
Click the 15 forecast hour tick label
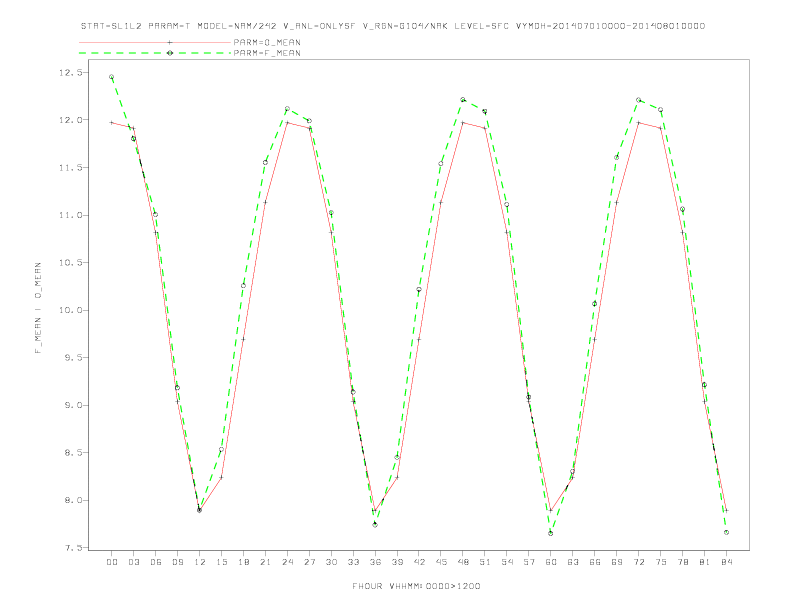pyautogui.click(x=221, y=562)
